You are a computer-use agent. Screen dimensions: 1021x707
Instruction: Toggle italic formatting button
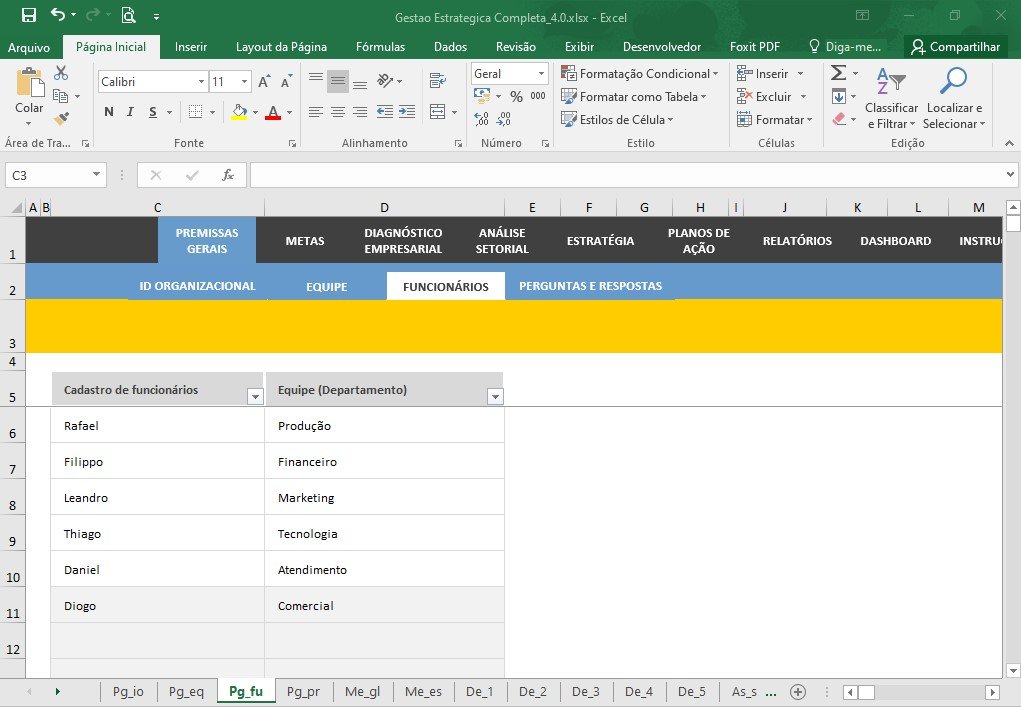130,112
